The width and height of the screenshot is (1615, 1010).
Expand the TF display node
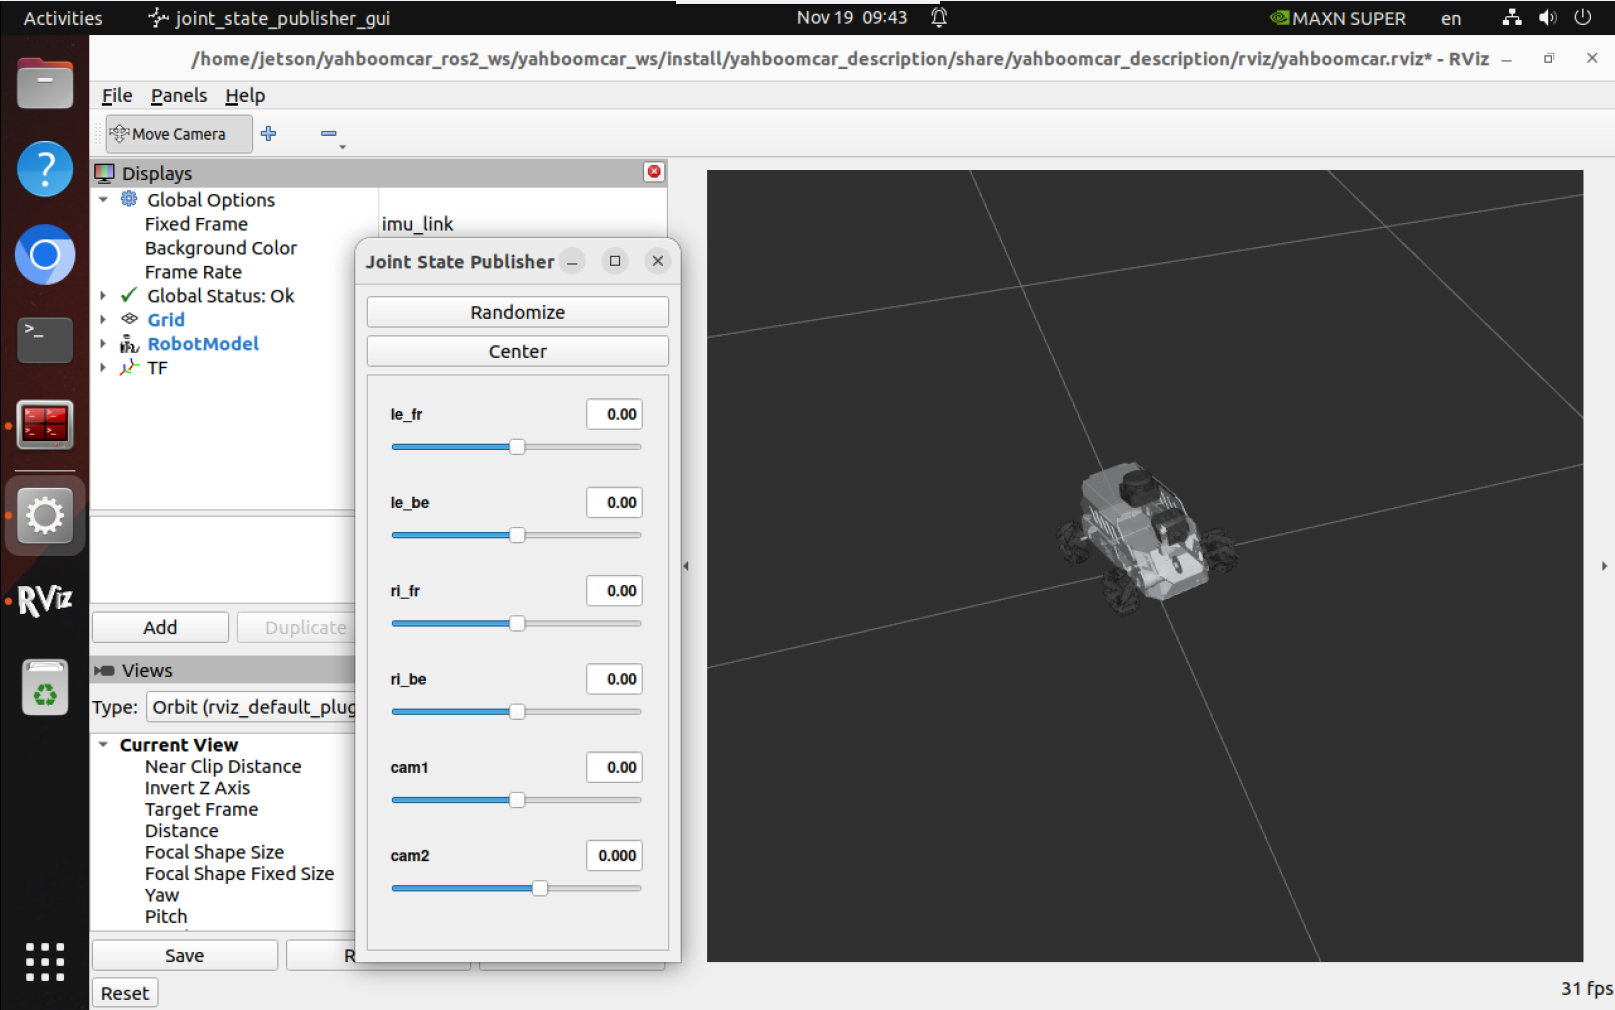click(x=103, y=368)
